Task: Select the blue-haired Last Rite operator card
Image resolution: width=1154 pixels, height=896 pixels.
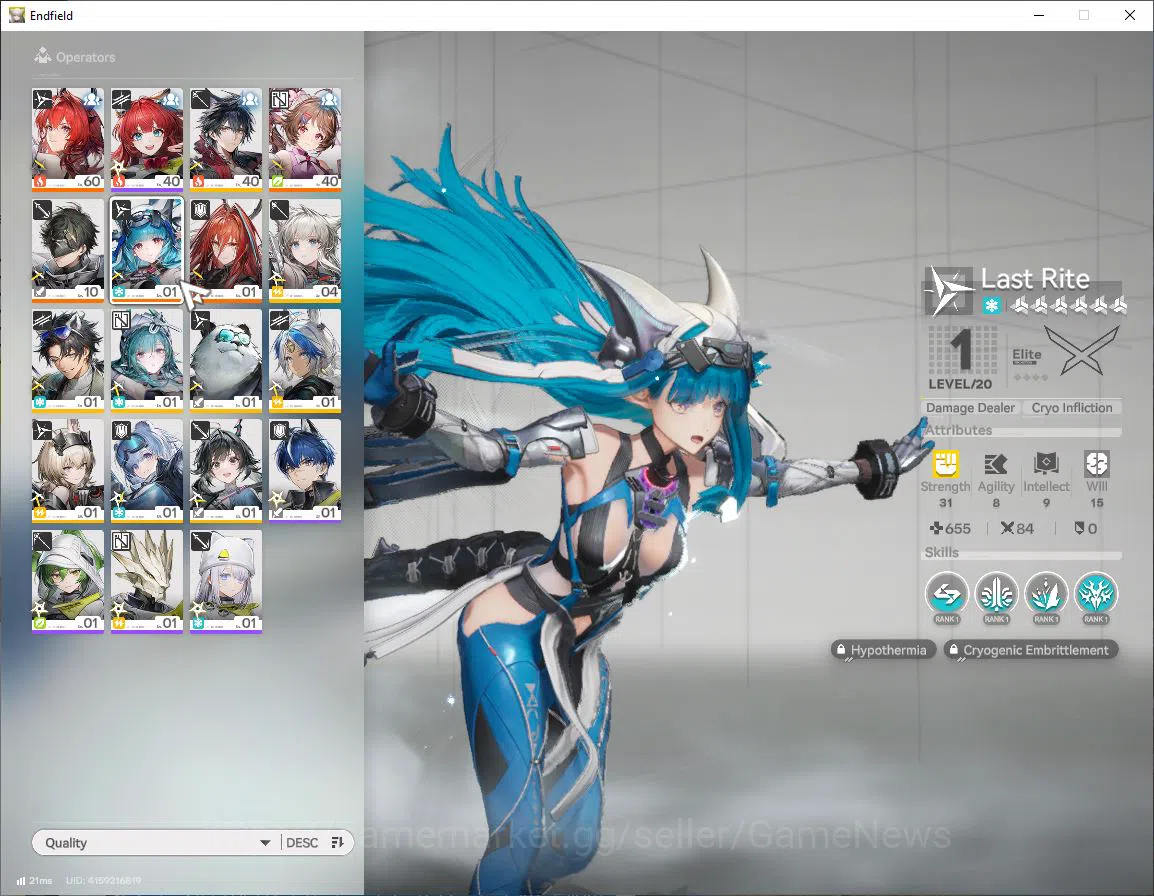Action: [146, 250]
